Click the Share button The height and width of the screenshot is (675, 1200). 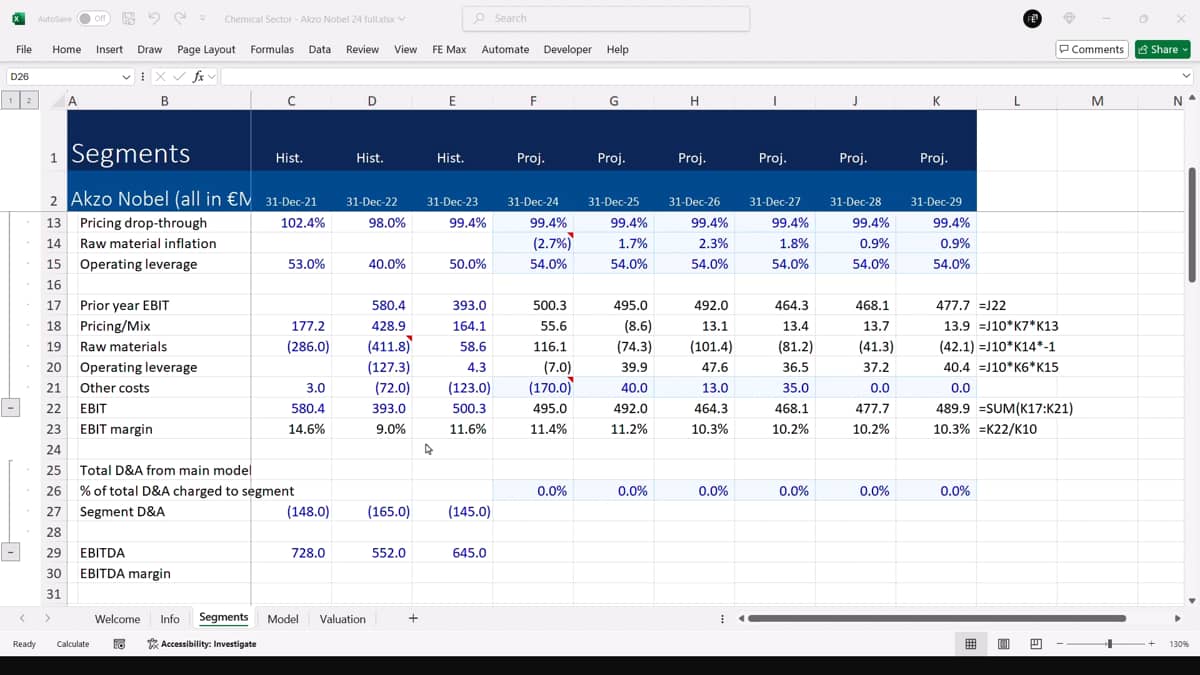[x=1162, y=49]
